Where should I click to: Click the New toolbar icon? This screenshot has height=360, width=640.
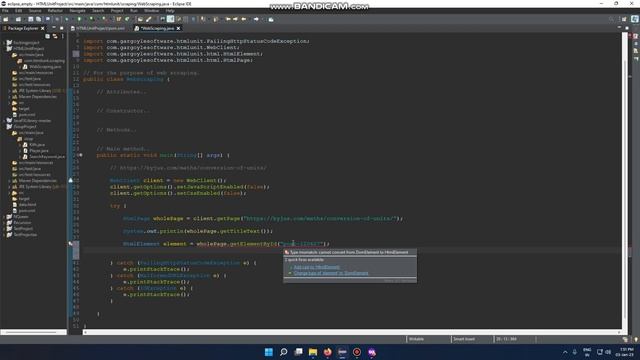point(6,19)
